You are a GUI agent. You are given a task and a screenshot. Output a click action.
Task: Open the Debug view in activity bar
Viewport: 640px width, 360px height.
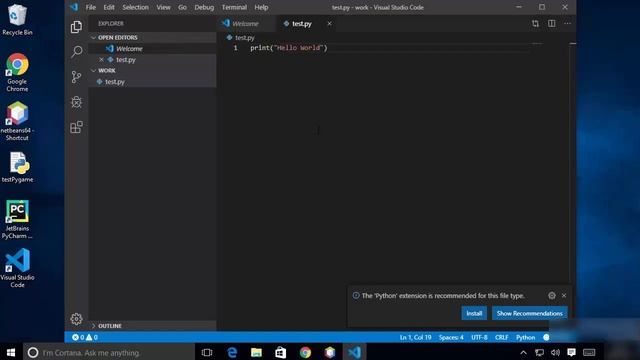tap(76, 102)
